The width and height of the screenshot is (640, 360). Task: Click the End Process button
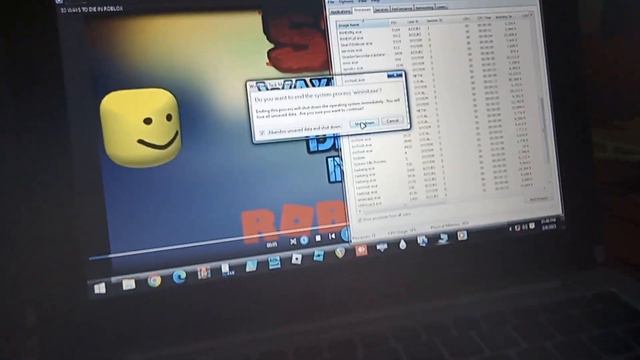538,199
